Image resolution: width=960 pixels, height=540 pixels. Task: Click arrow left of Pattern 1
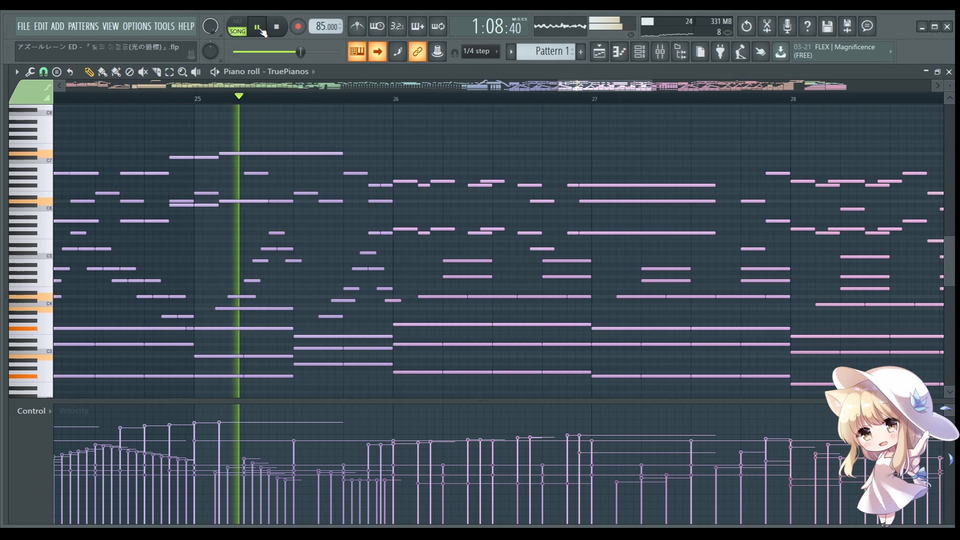pos(511,51)
